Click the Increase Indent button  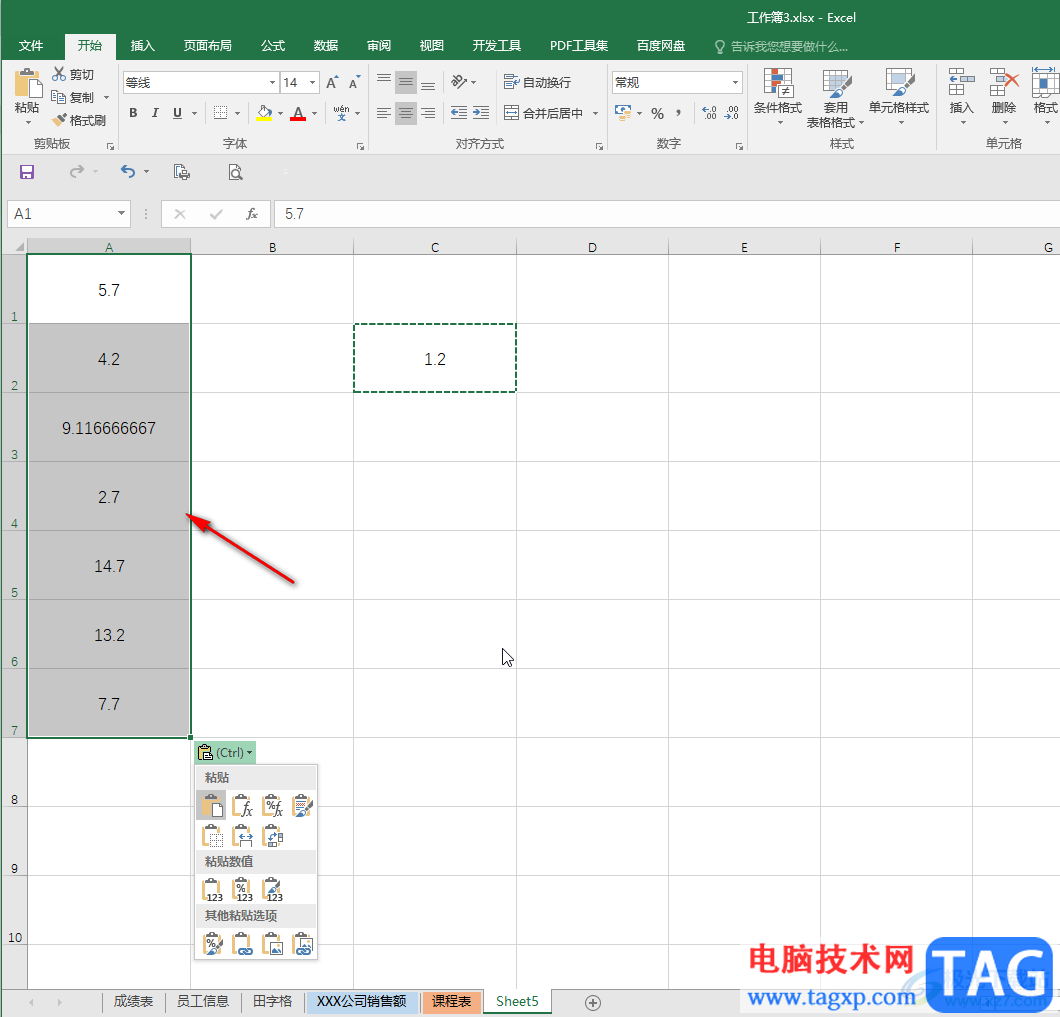click(481, 113)
